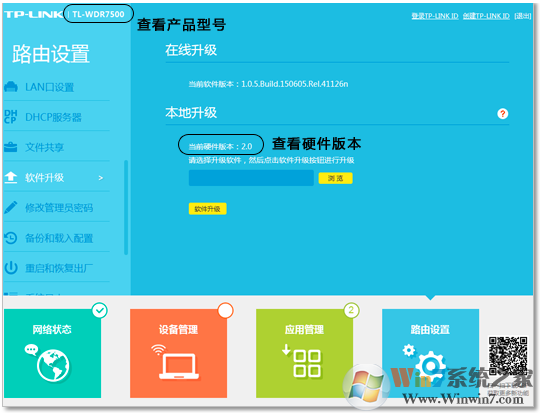Click the QR code image
The image size is (540, 413).
point(508,356)
